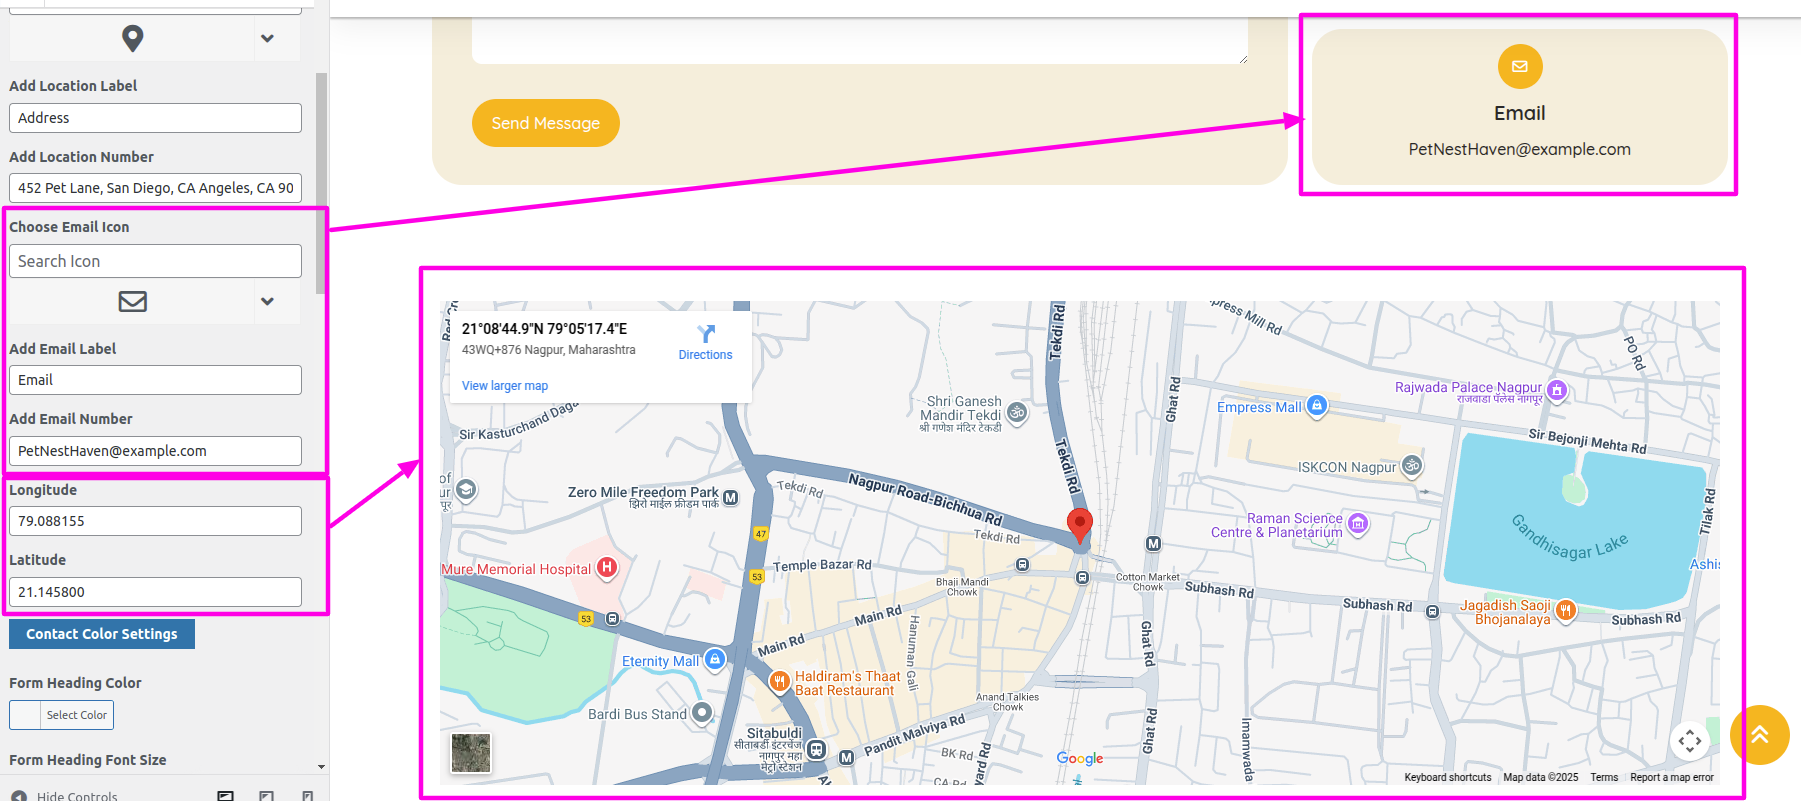Open Contact Color Settings section
1801x801 pixels.
point(102,634)
